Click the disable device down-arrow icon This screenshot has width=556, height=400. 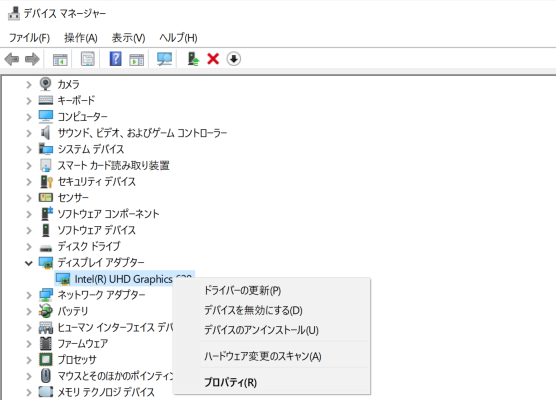[x=234, y=59]
